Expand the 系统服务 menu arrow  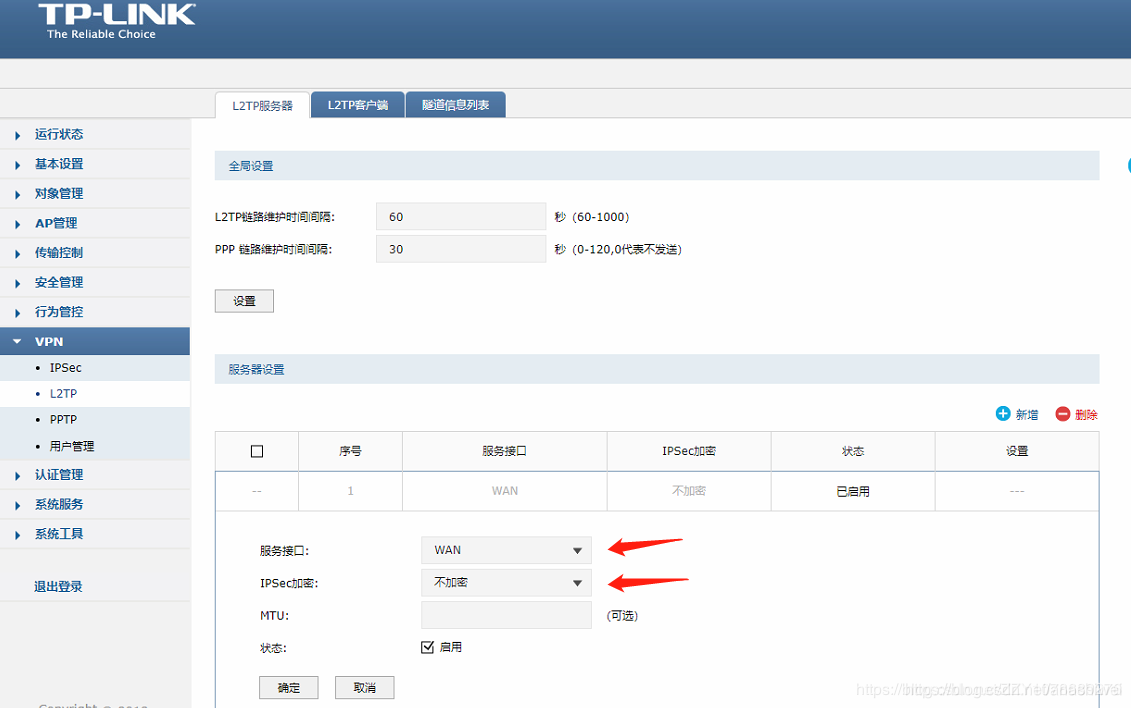tap(17, 505)
